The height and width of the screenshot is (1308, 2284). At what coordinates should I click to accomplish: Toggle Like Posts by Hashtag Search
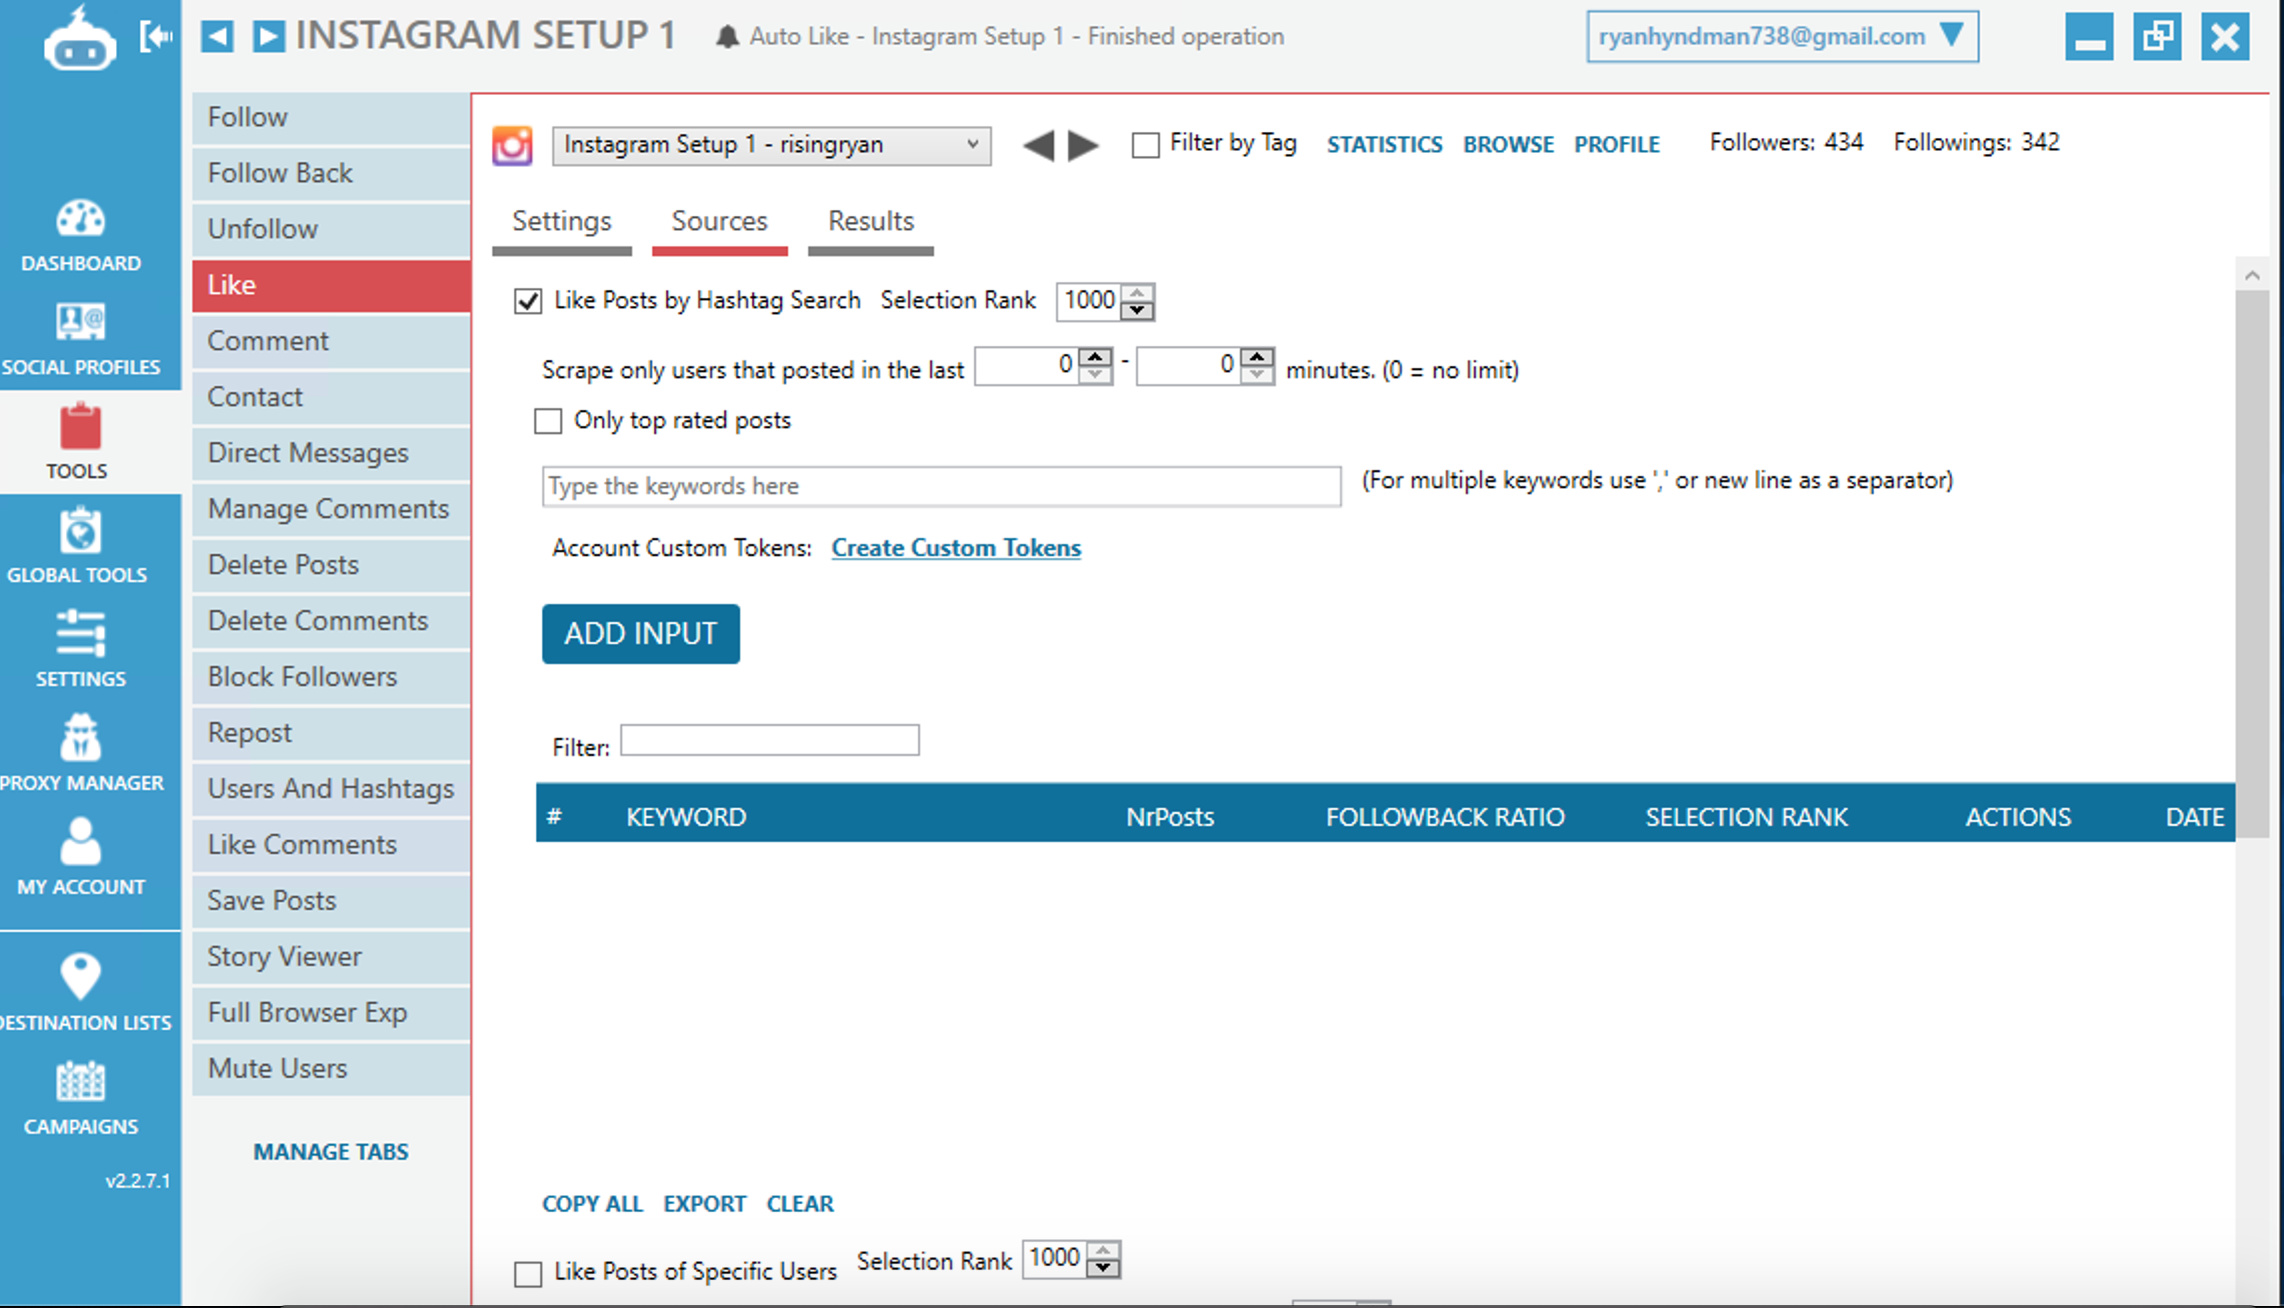[528, 301]
